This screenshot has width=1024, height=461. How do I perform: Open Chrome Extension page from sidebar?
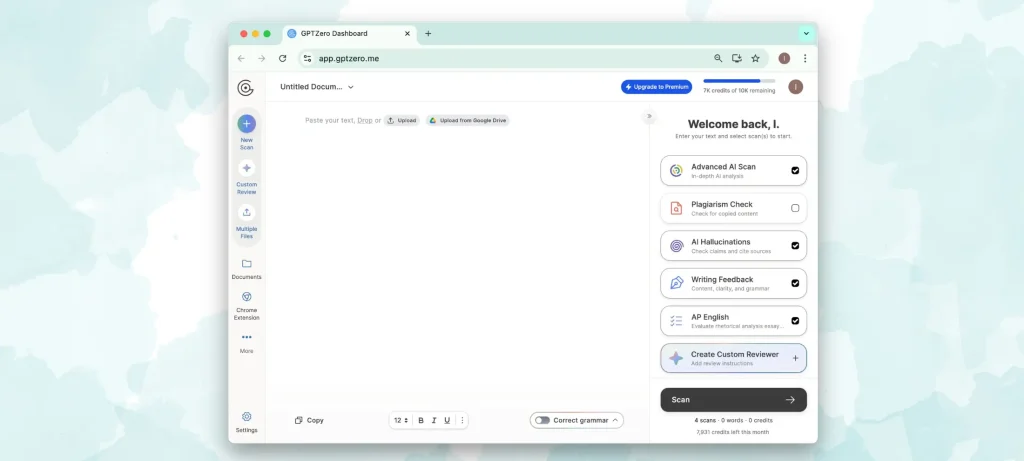point(246,306)
